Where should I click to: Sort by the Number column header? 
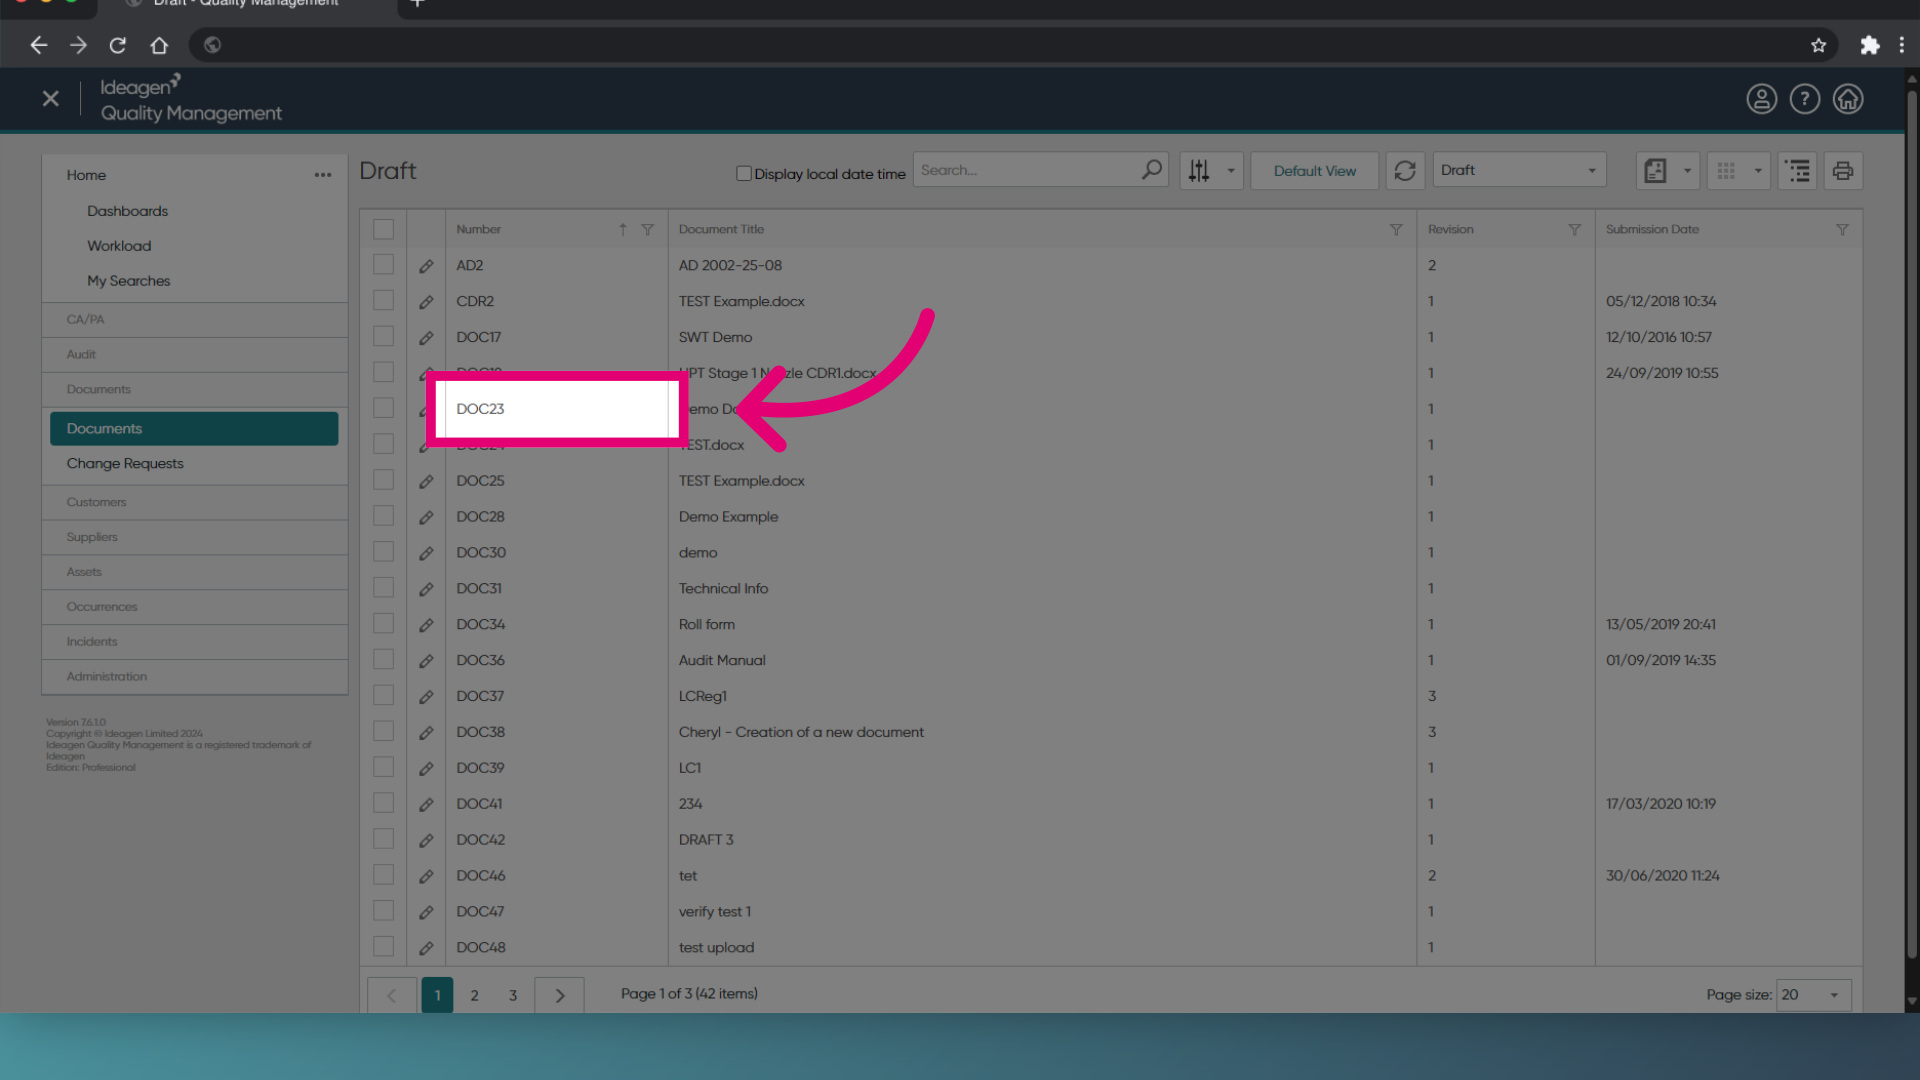[479, 230]
